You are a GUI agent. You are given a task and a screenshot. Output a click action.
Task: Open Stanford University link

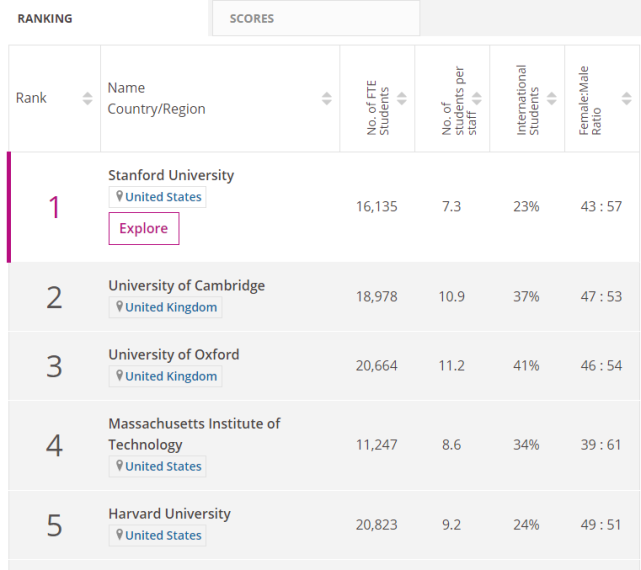[x=171, y=175]
